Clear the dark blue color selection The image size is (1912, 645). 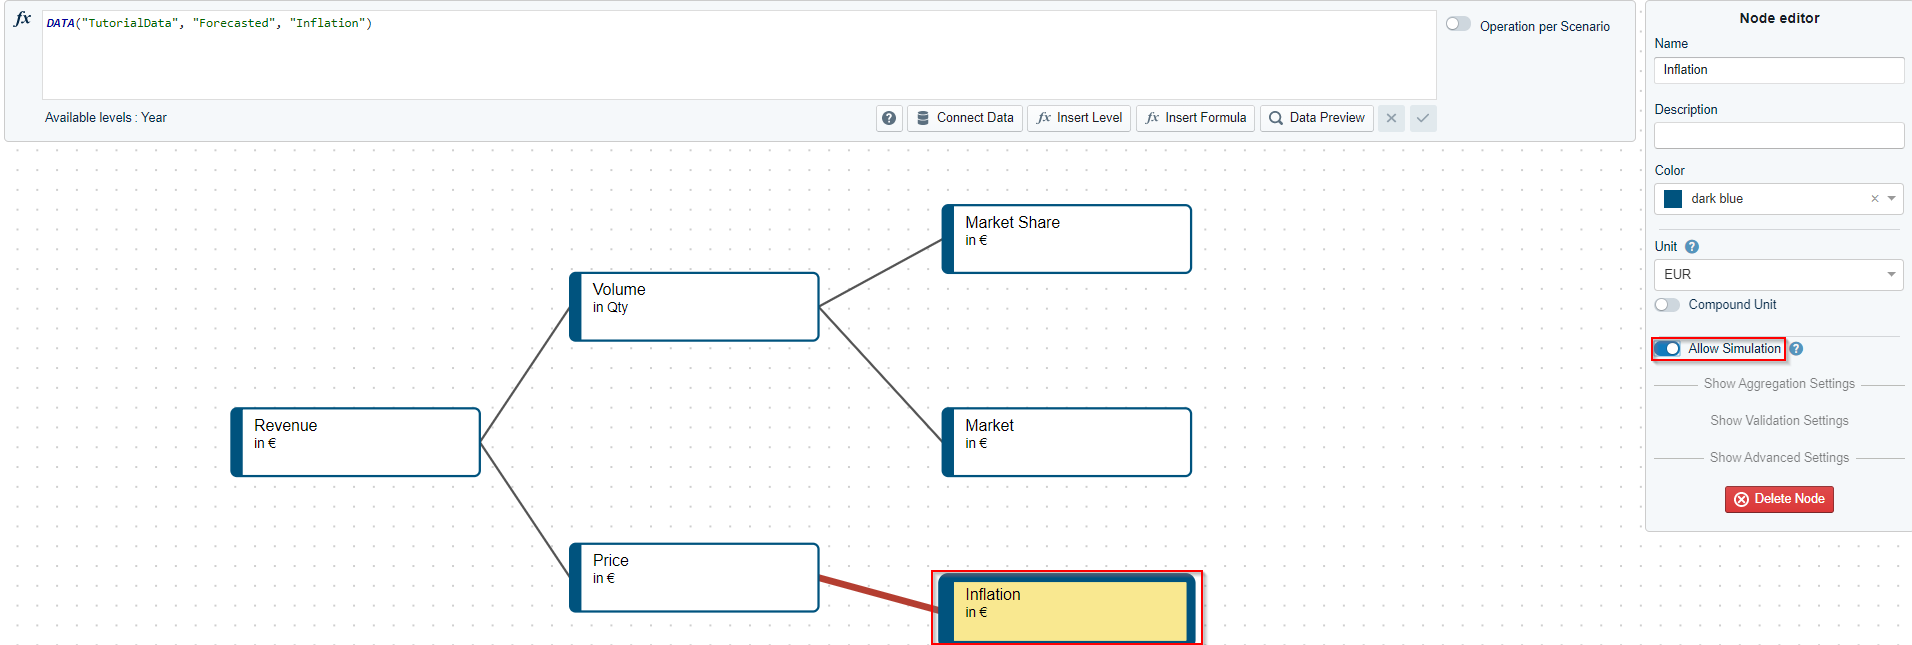coord(1874,199)
